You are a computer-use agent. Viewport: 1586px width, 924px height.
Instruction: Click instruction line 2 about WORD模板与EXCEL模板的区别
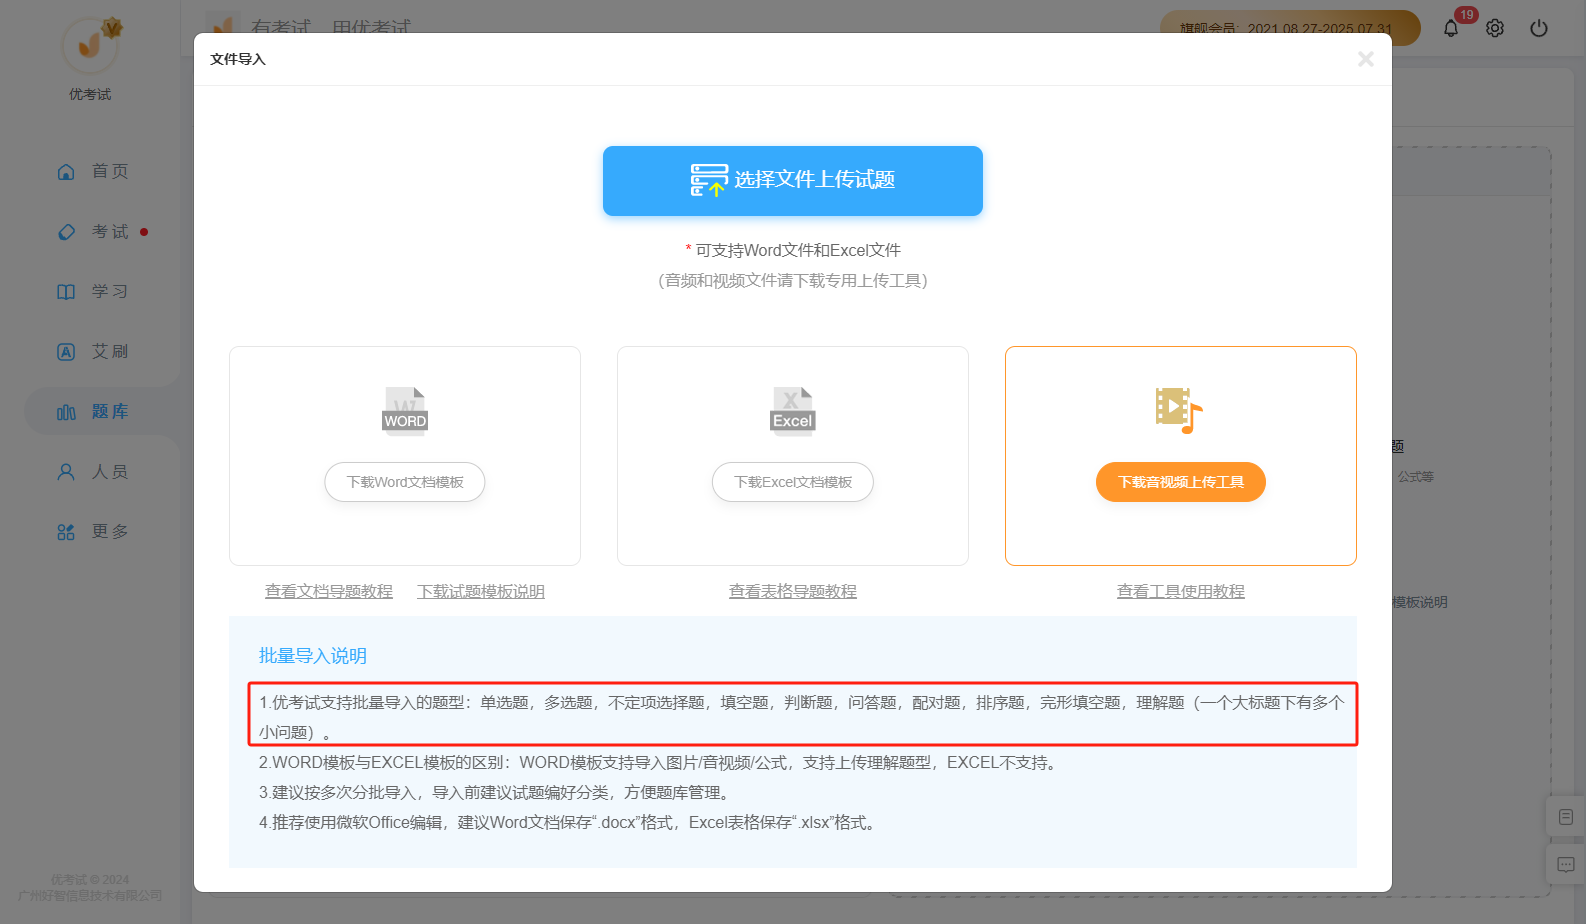[x=659, y=762]
